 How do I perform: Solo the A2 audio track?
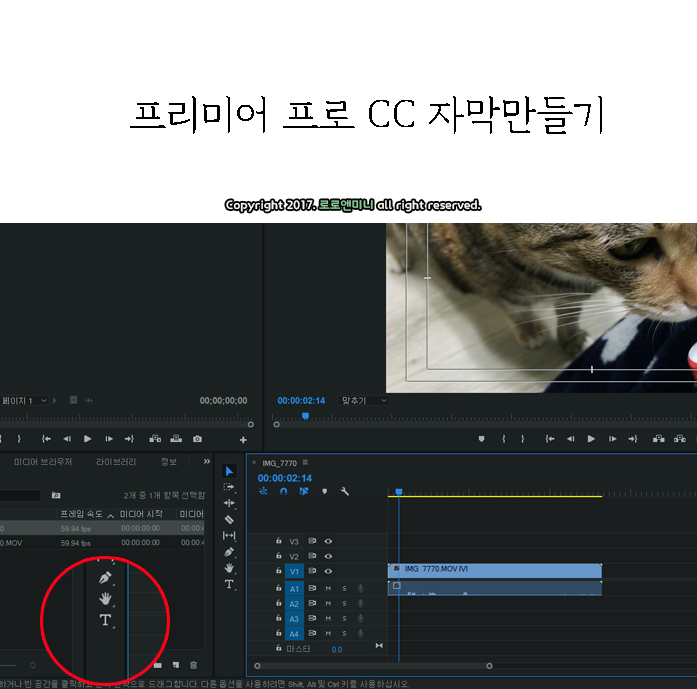[x=344, y=604]
